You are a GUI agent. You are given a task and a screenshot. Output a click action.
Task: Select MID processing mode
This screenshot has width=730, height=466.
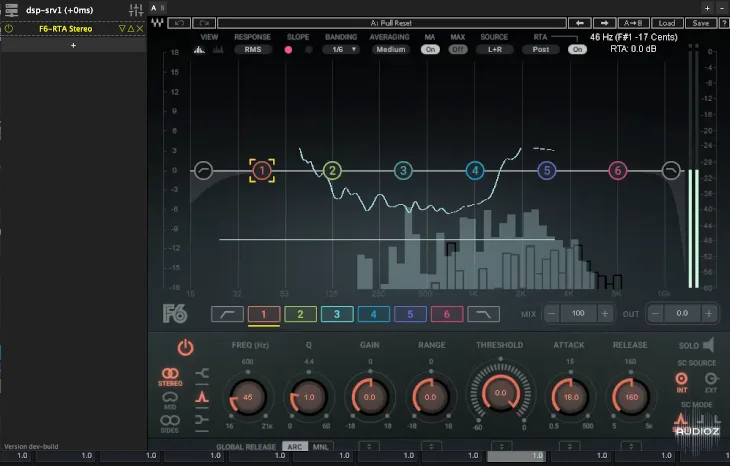170,400
